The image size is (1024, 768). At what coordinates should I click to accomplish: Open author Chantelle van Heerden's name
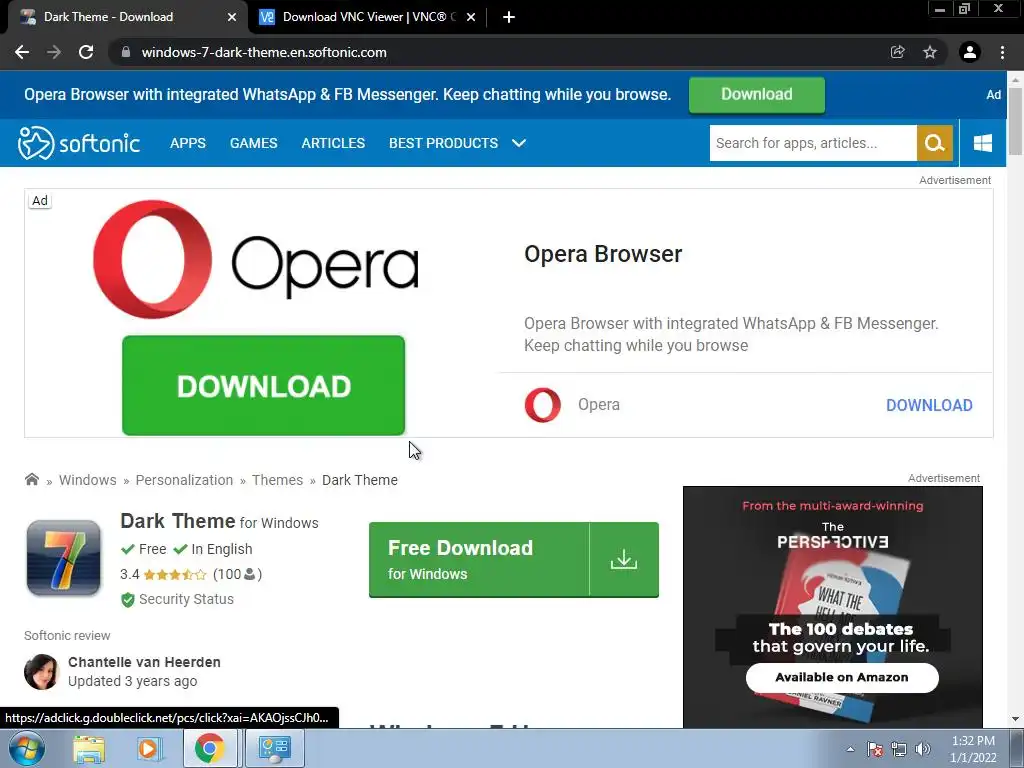coord(144,662)
